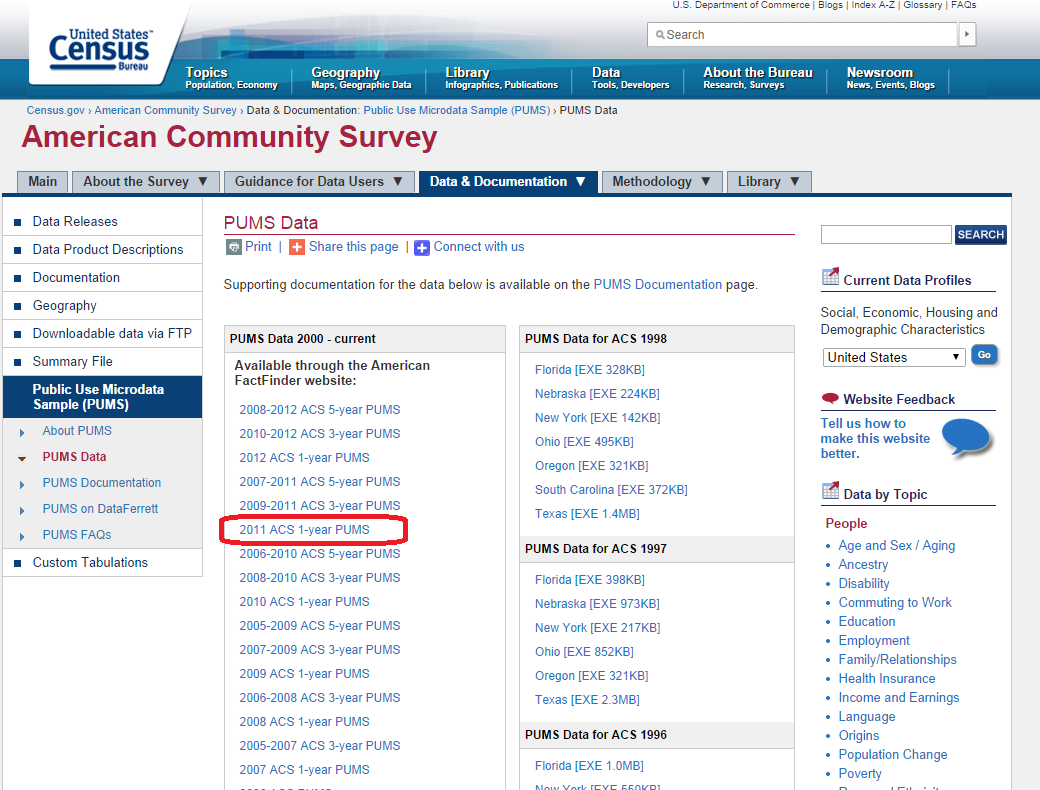Open Income and Earnings topic link
The image size is (1040, 790).
point(899,697)
